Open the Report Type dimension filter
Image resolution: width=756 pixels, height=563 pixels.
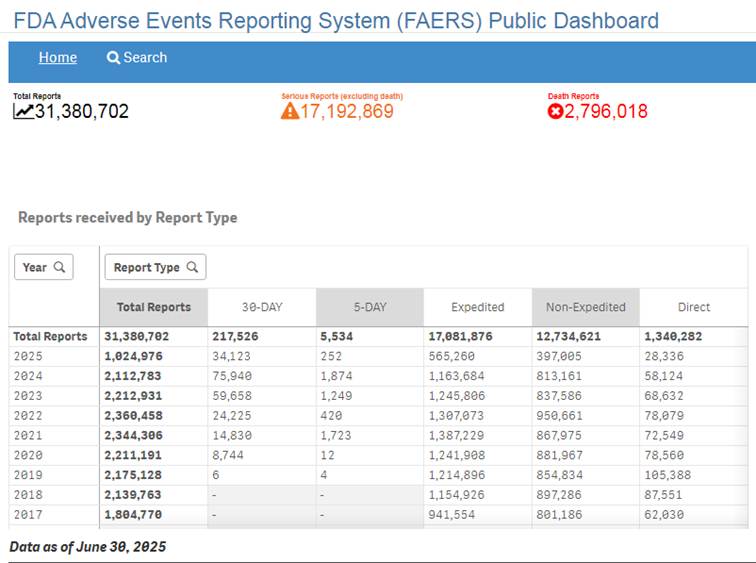click(x=155, y=267)
